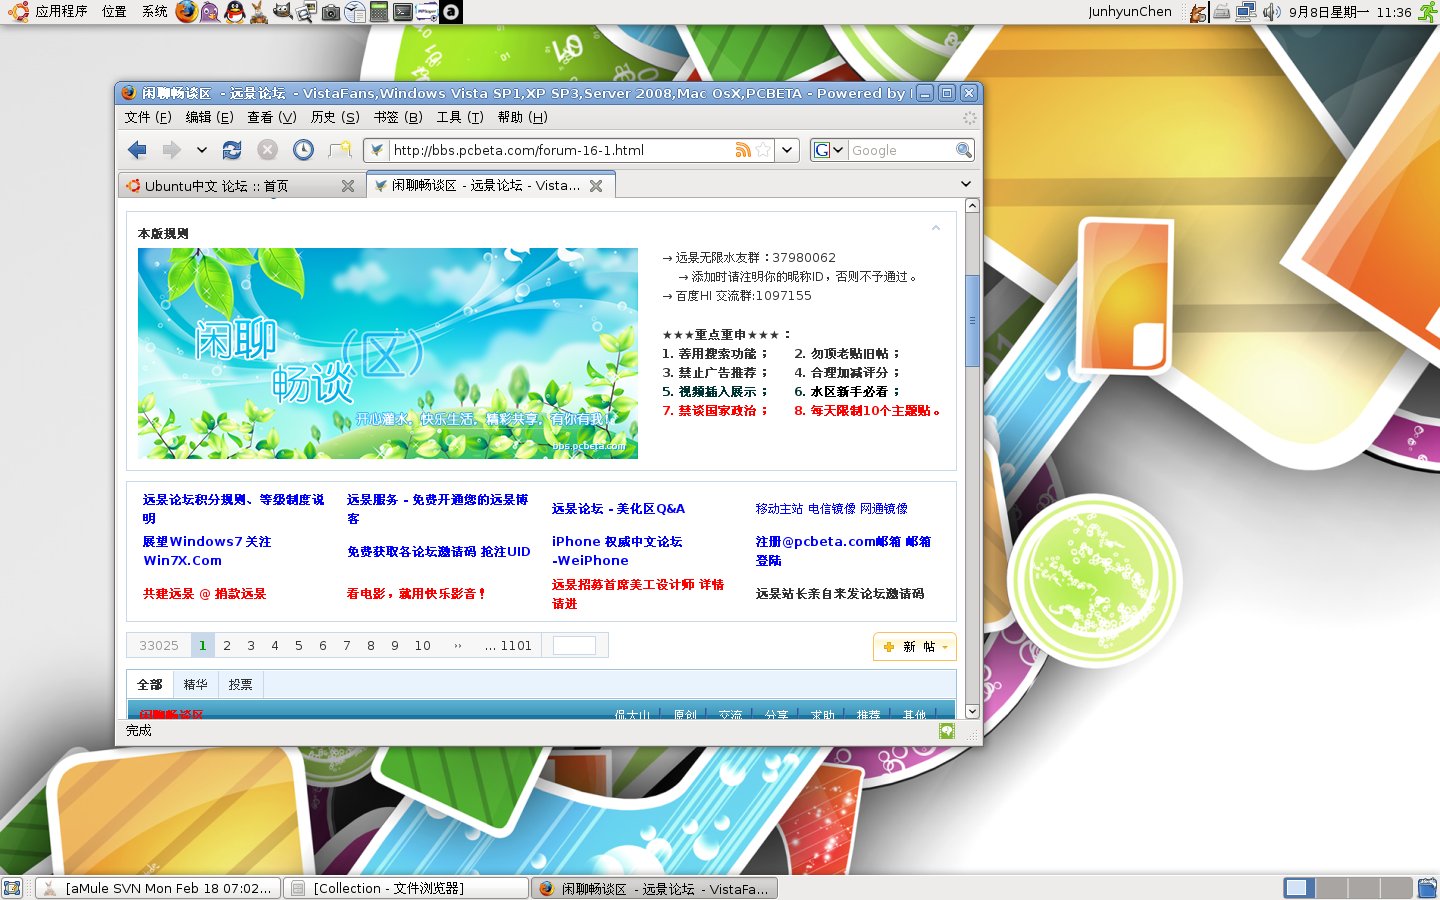Open link 免费获取各论坛邀请码 抢注UID
This screenshot has height=900, width=1440.
coord(438,552)
